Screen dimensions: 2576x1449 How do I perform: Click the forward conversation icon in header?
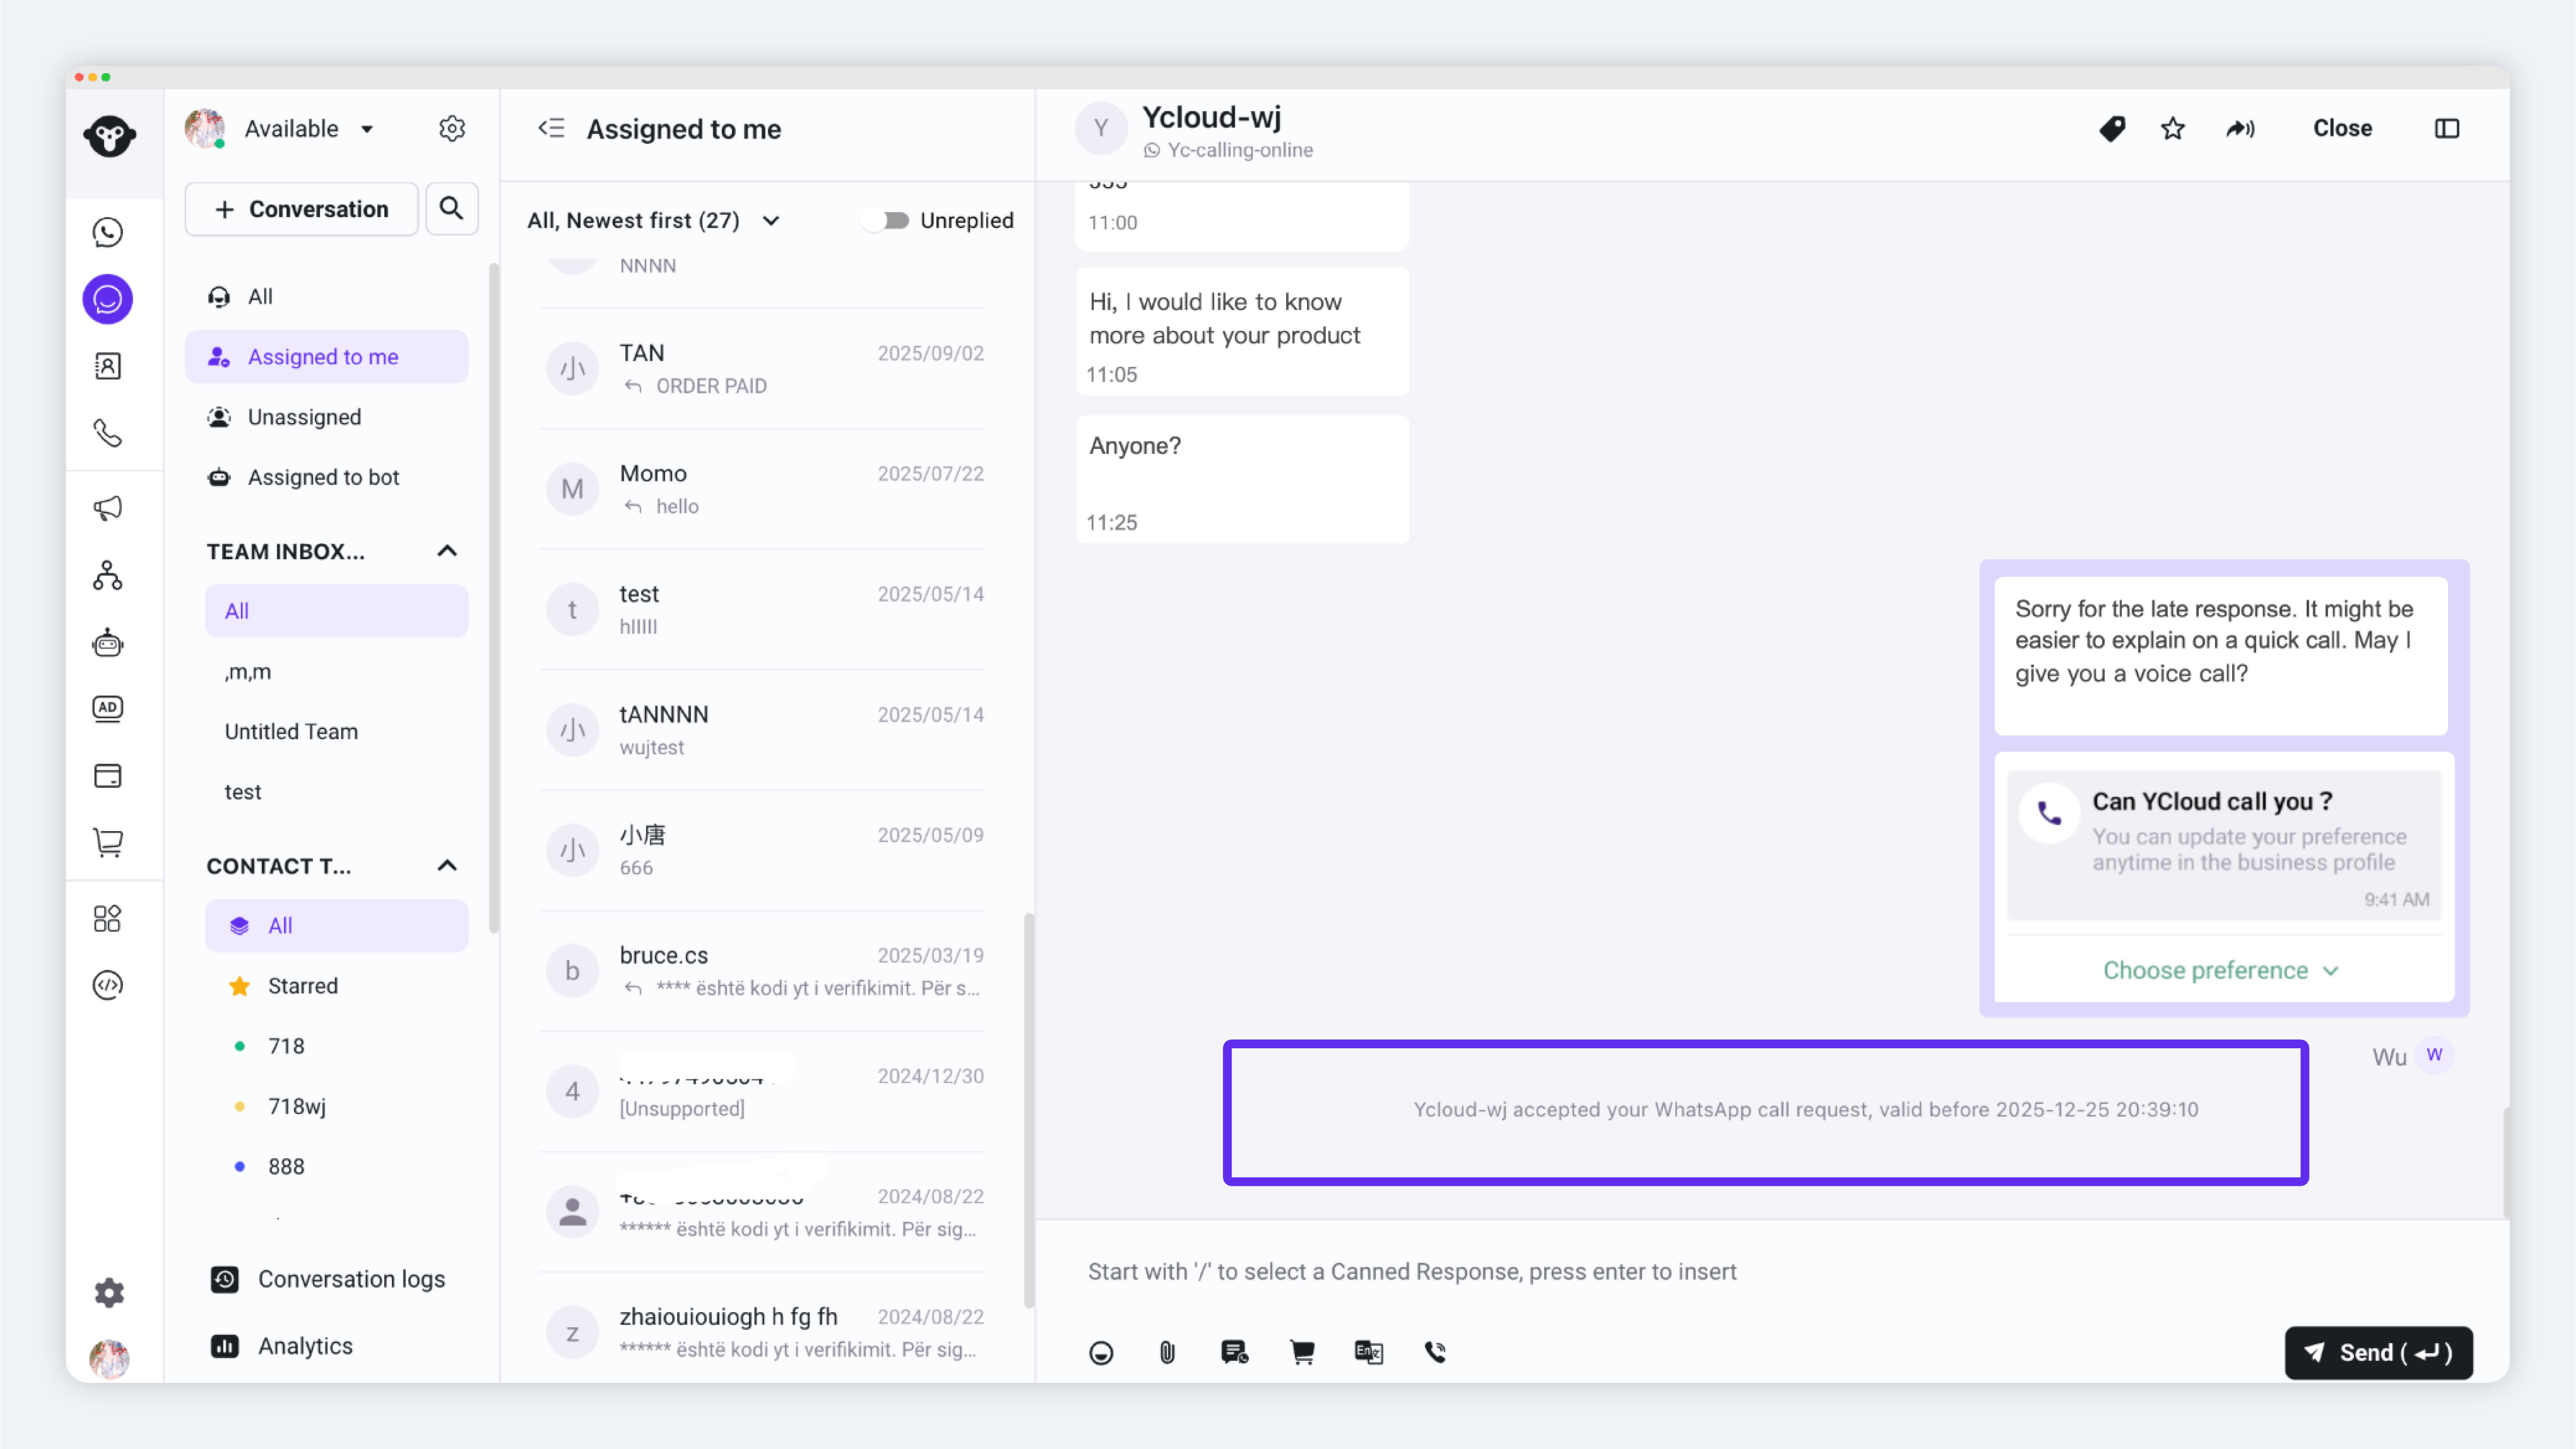pos(2240,129)
